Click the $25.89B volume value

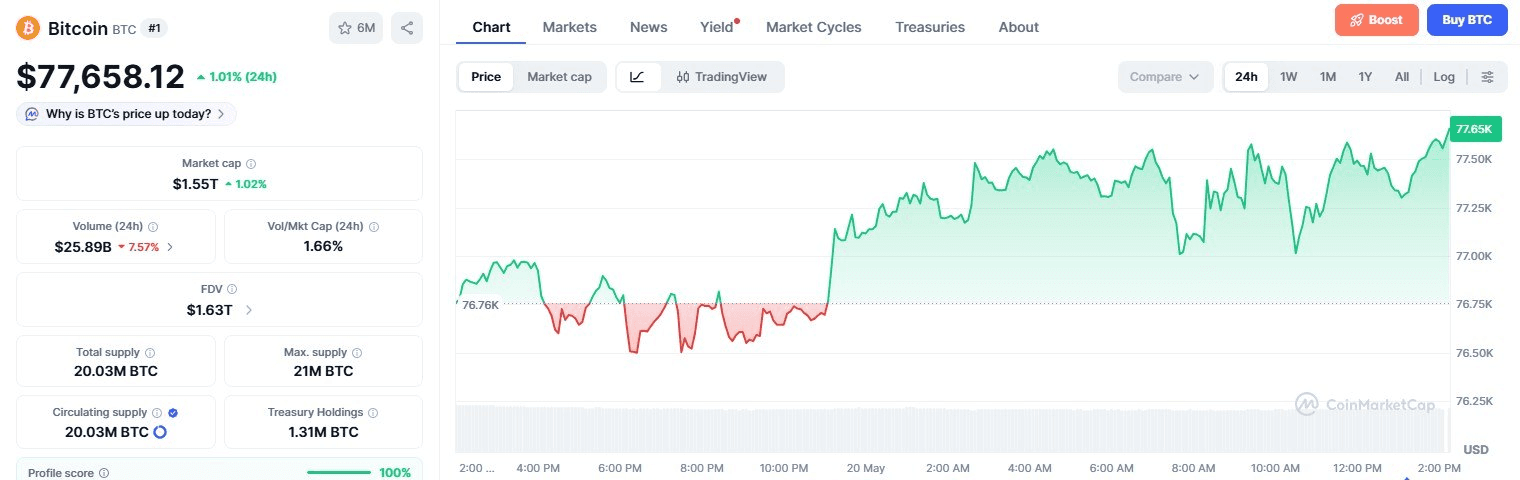(x=83, y=246)
